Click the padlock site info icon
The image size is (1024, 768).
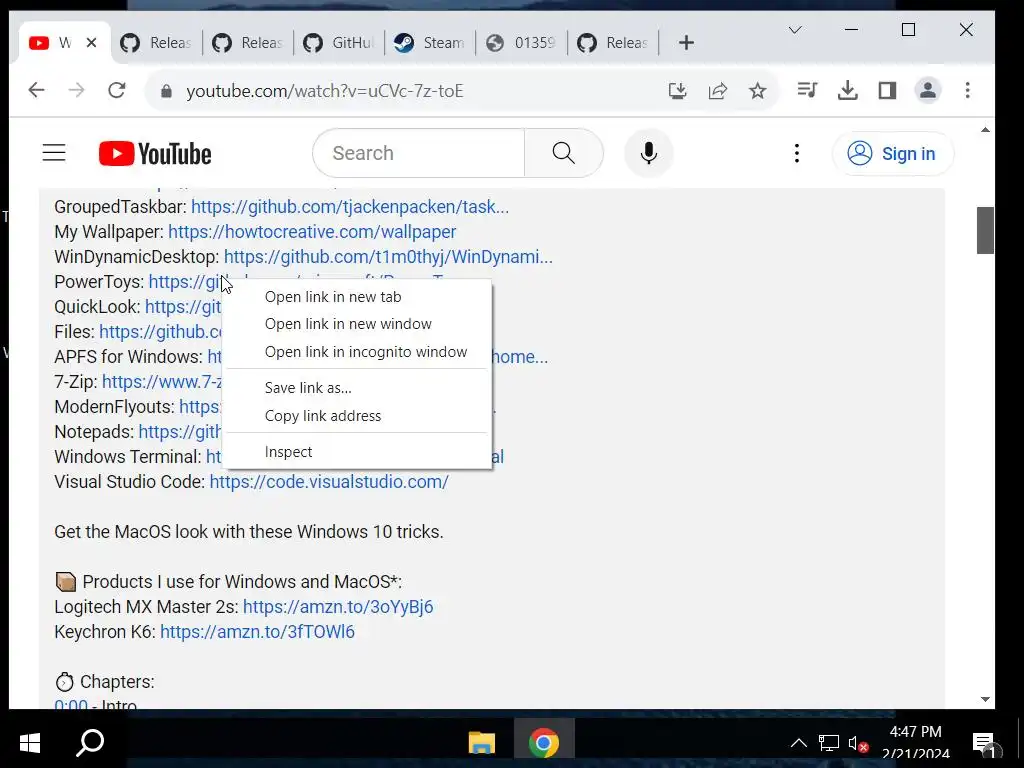coord(166,91)
